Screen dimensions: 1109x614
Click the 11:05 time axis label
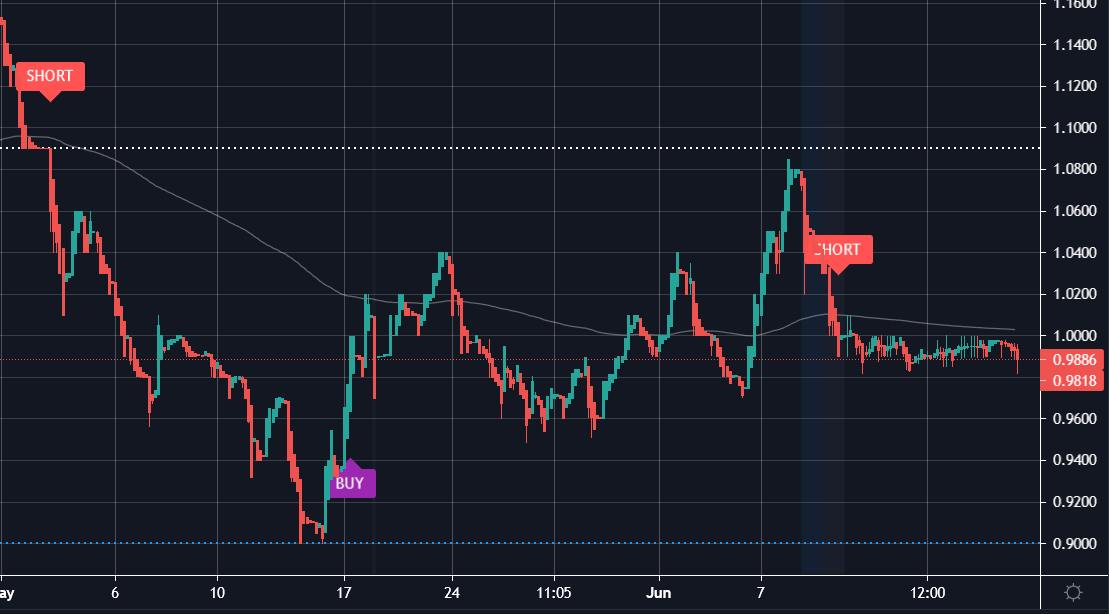coord(554,591)
